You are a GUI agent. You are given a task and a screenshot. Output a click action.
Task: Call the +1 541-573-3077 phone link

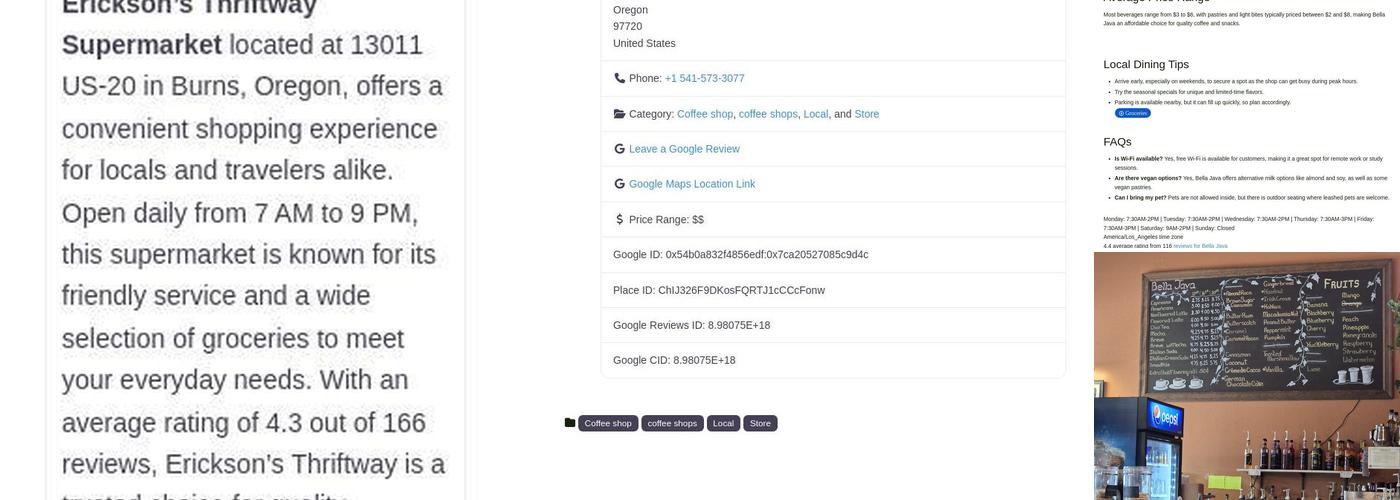point(704,78)
